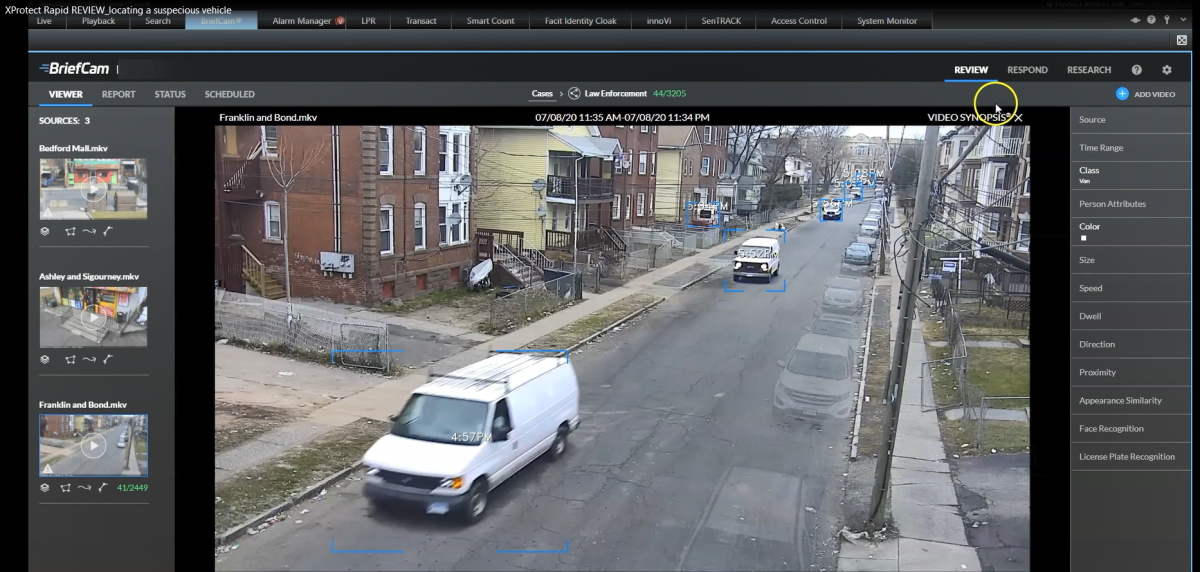Click the Cases breadcrumb link
Screen dimensions: 1200x572
coord(542,94)
